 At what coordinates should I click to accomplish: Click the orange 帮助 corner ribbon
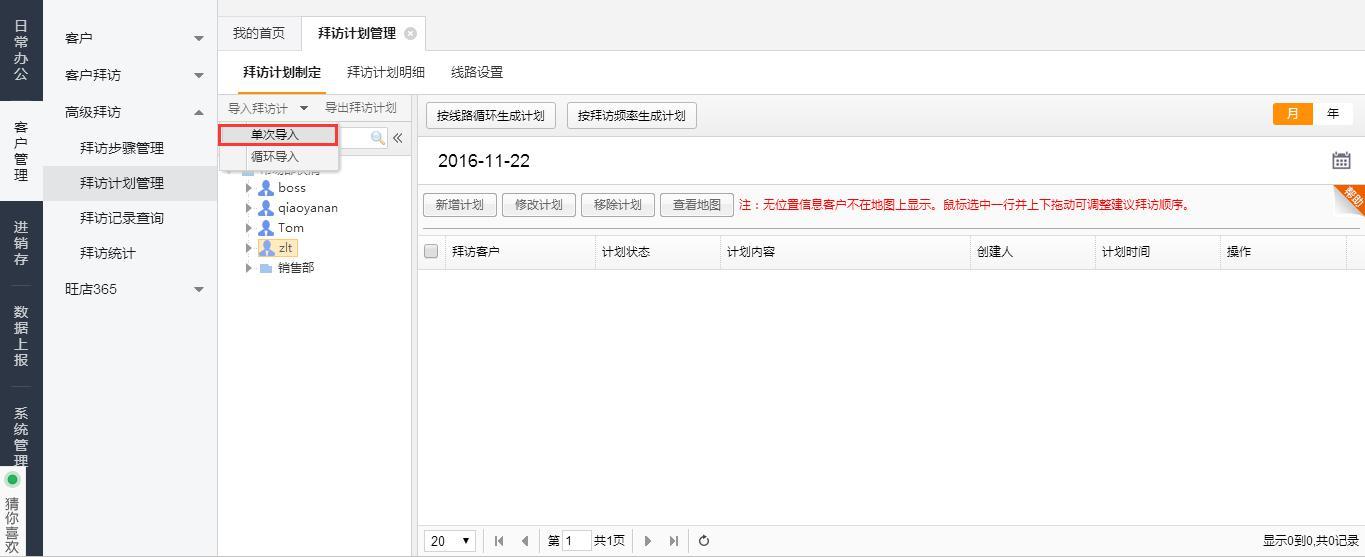coord(1351,197)
